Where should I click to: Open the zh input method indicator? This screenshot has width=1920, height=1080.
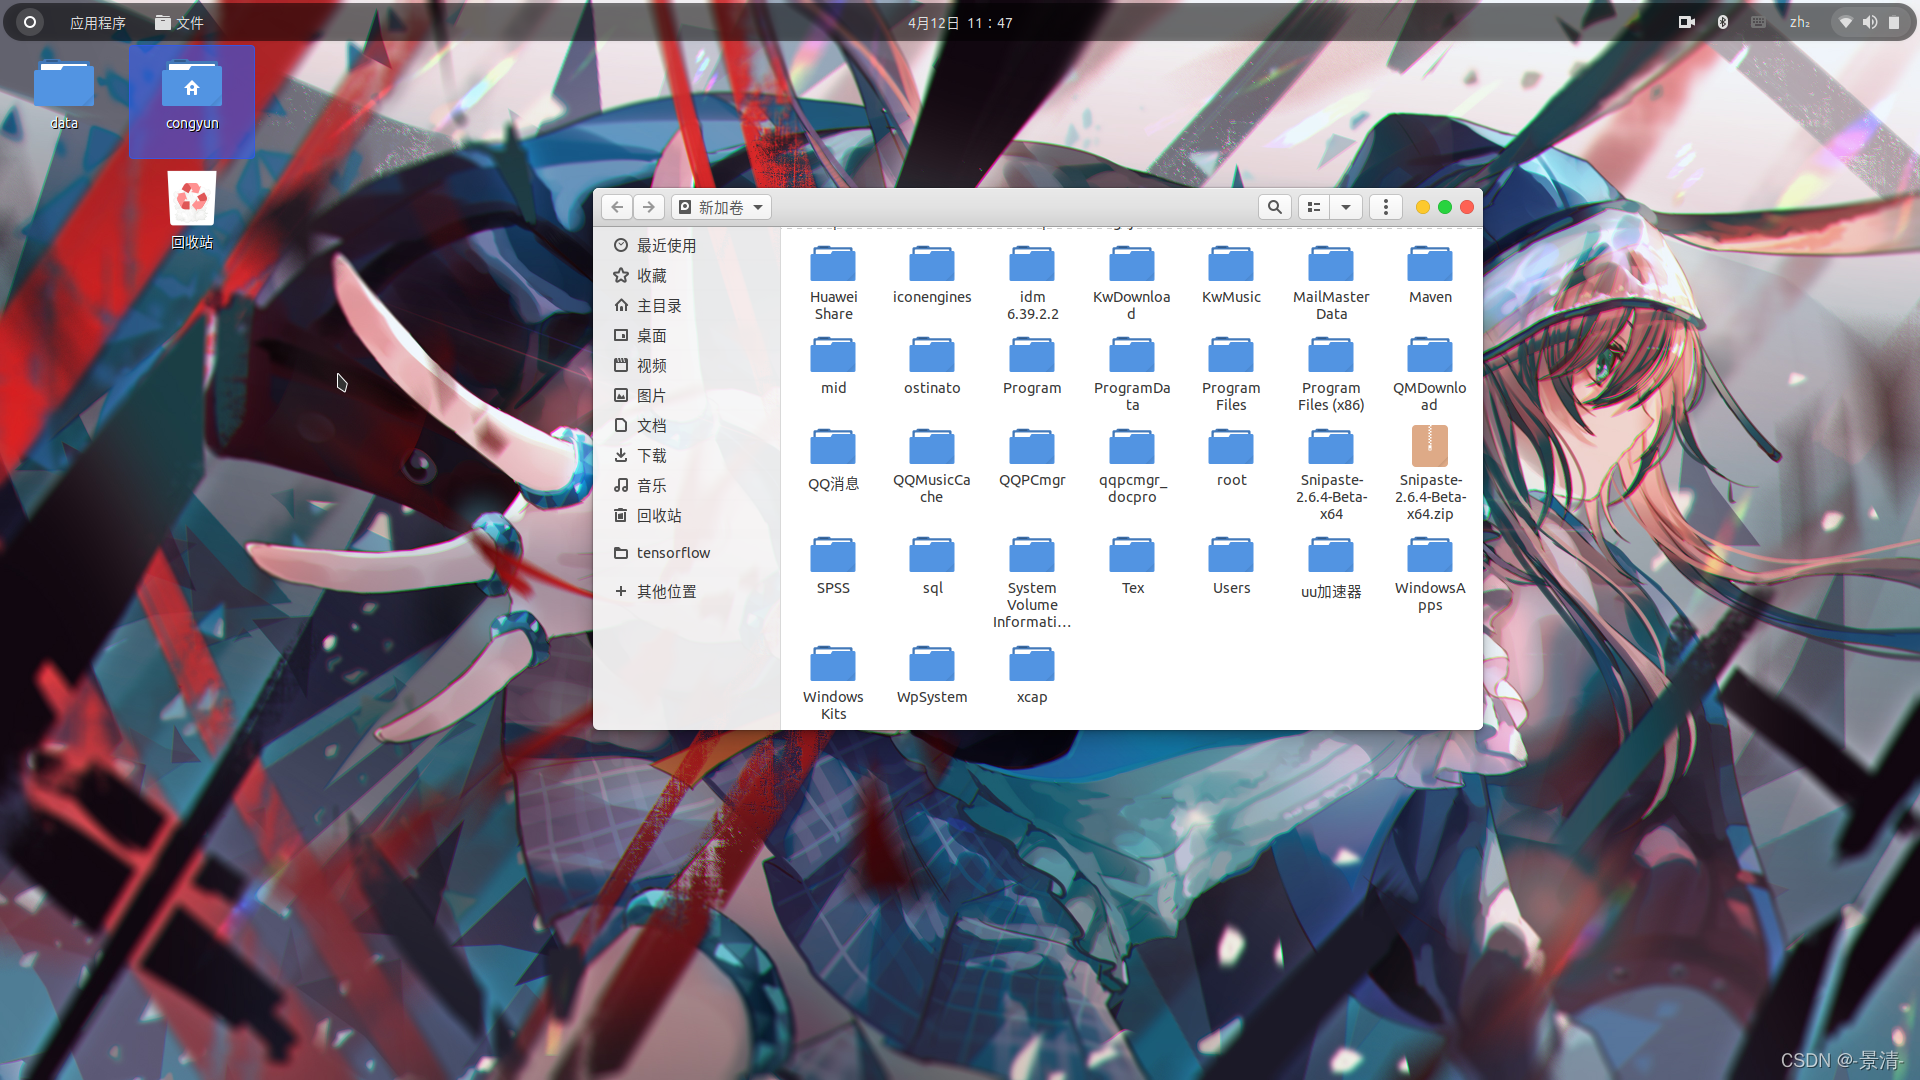pyautogui.click(x=1799, y=22)
